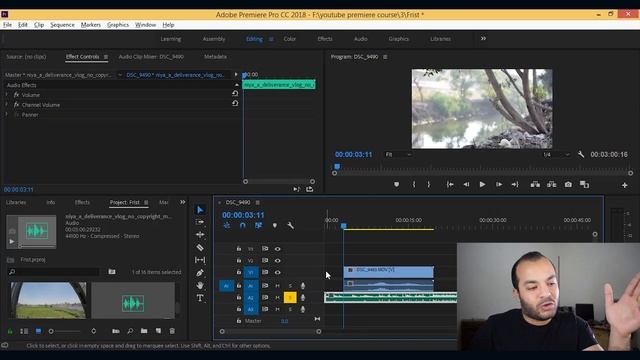This screenshot has height=360, width=640.
Task: Toggle V1 track output eye
Action: [278, 272]
